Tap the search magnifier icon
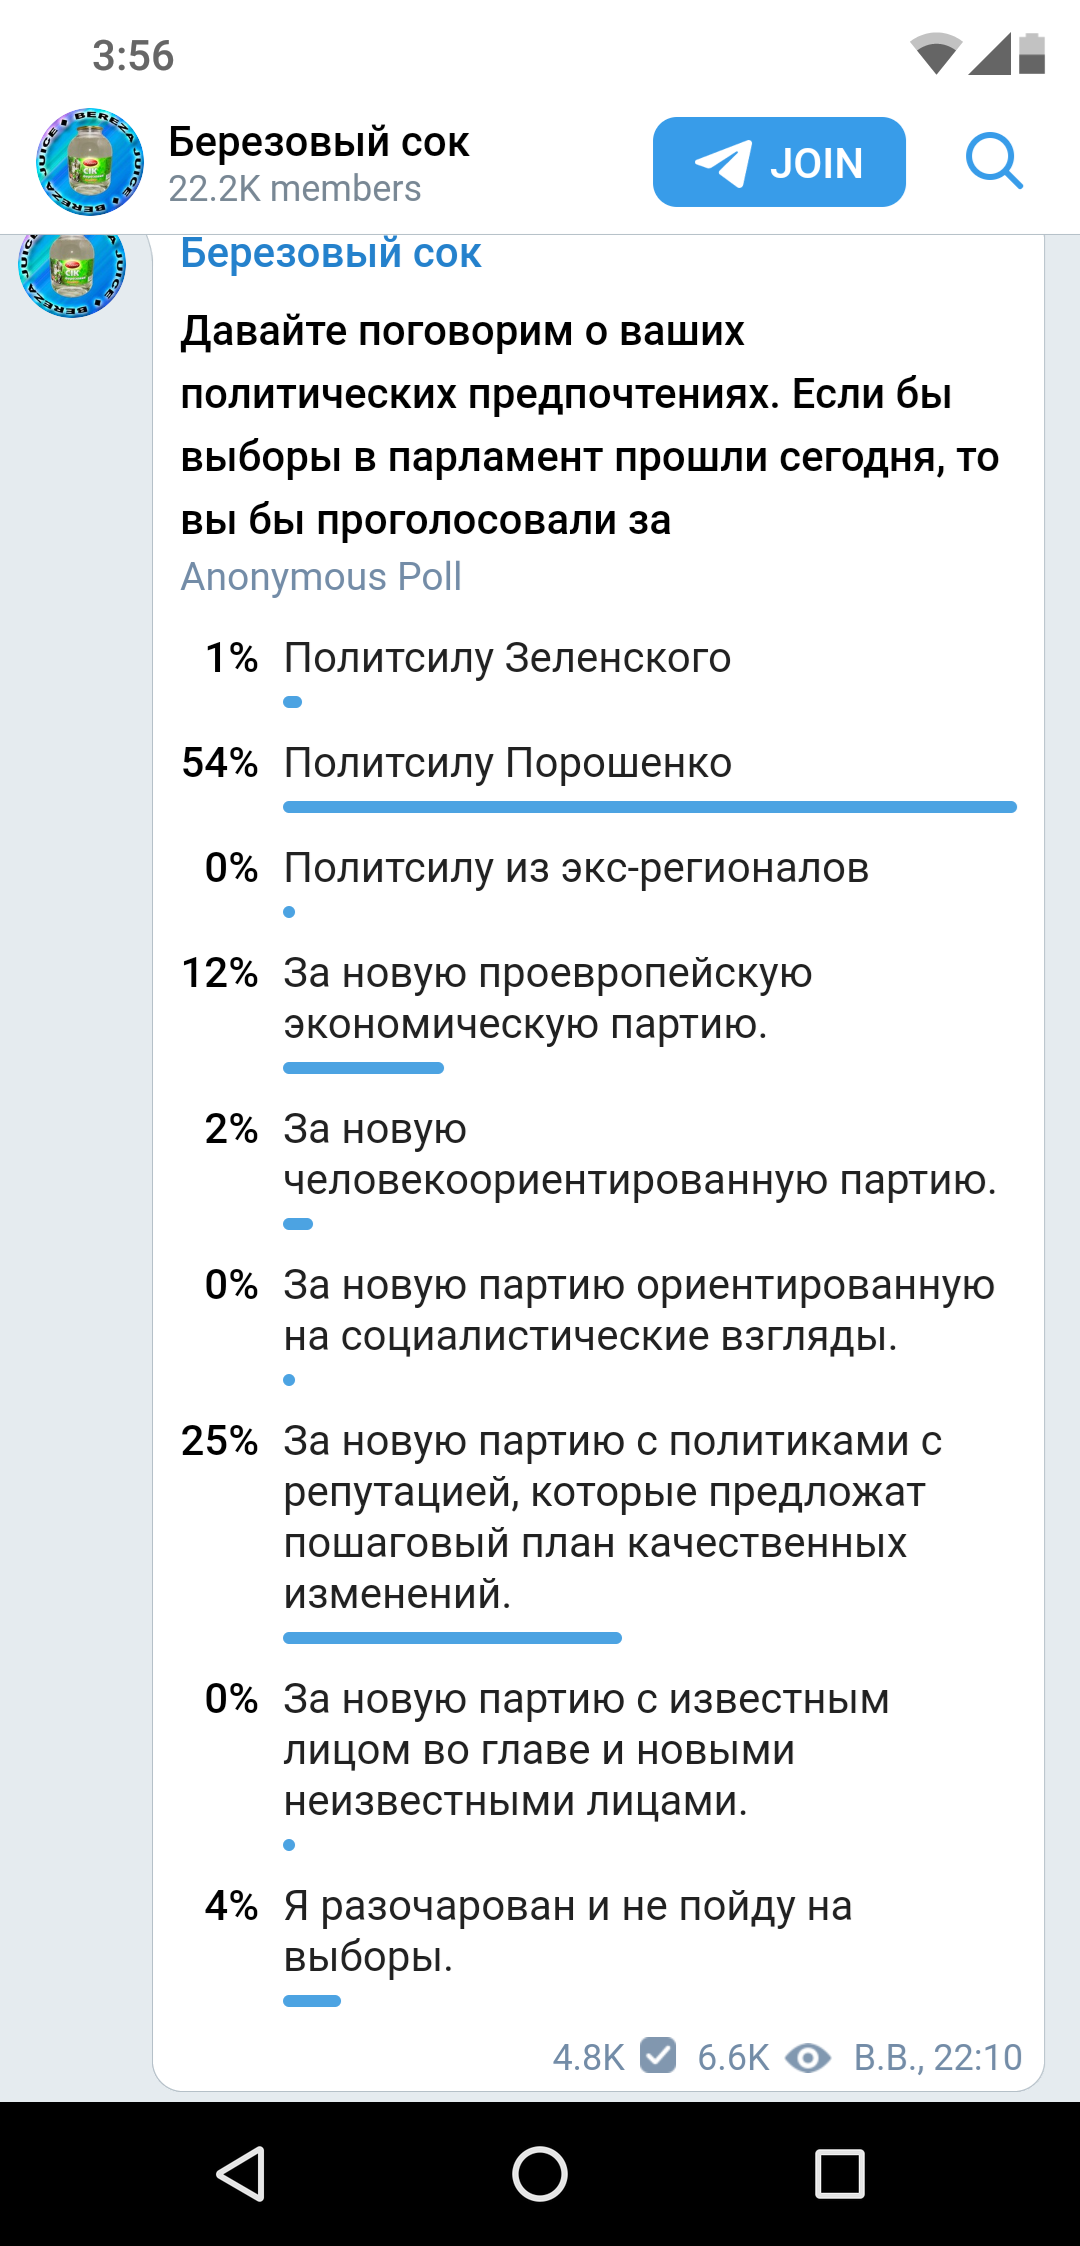Image resolution: width=1080 pixels, height=2246 pixels. pos(994,161)
